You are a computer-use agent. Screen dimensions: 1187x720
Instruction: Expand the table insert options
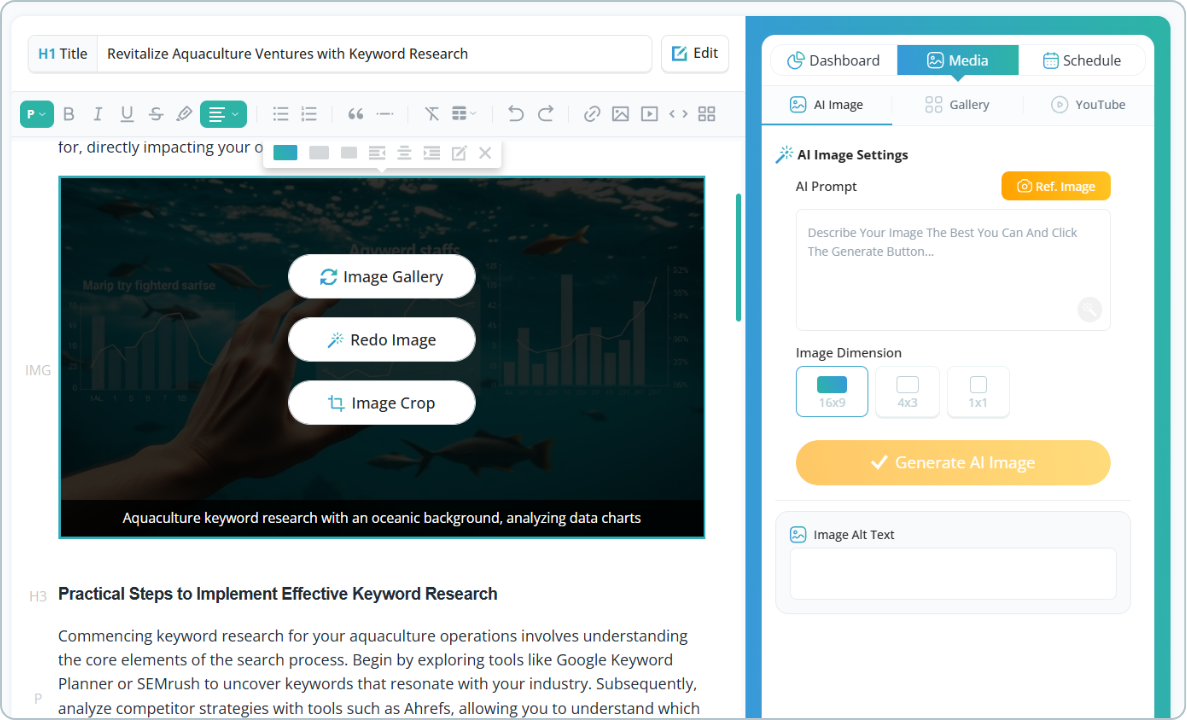[459, 113]
